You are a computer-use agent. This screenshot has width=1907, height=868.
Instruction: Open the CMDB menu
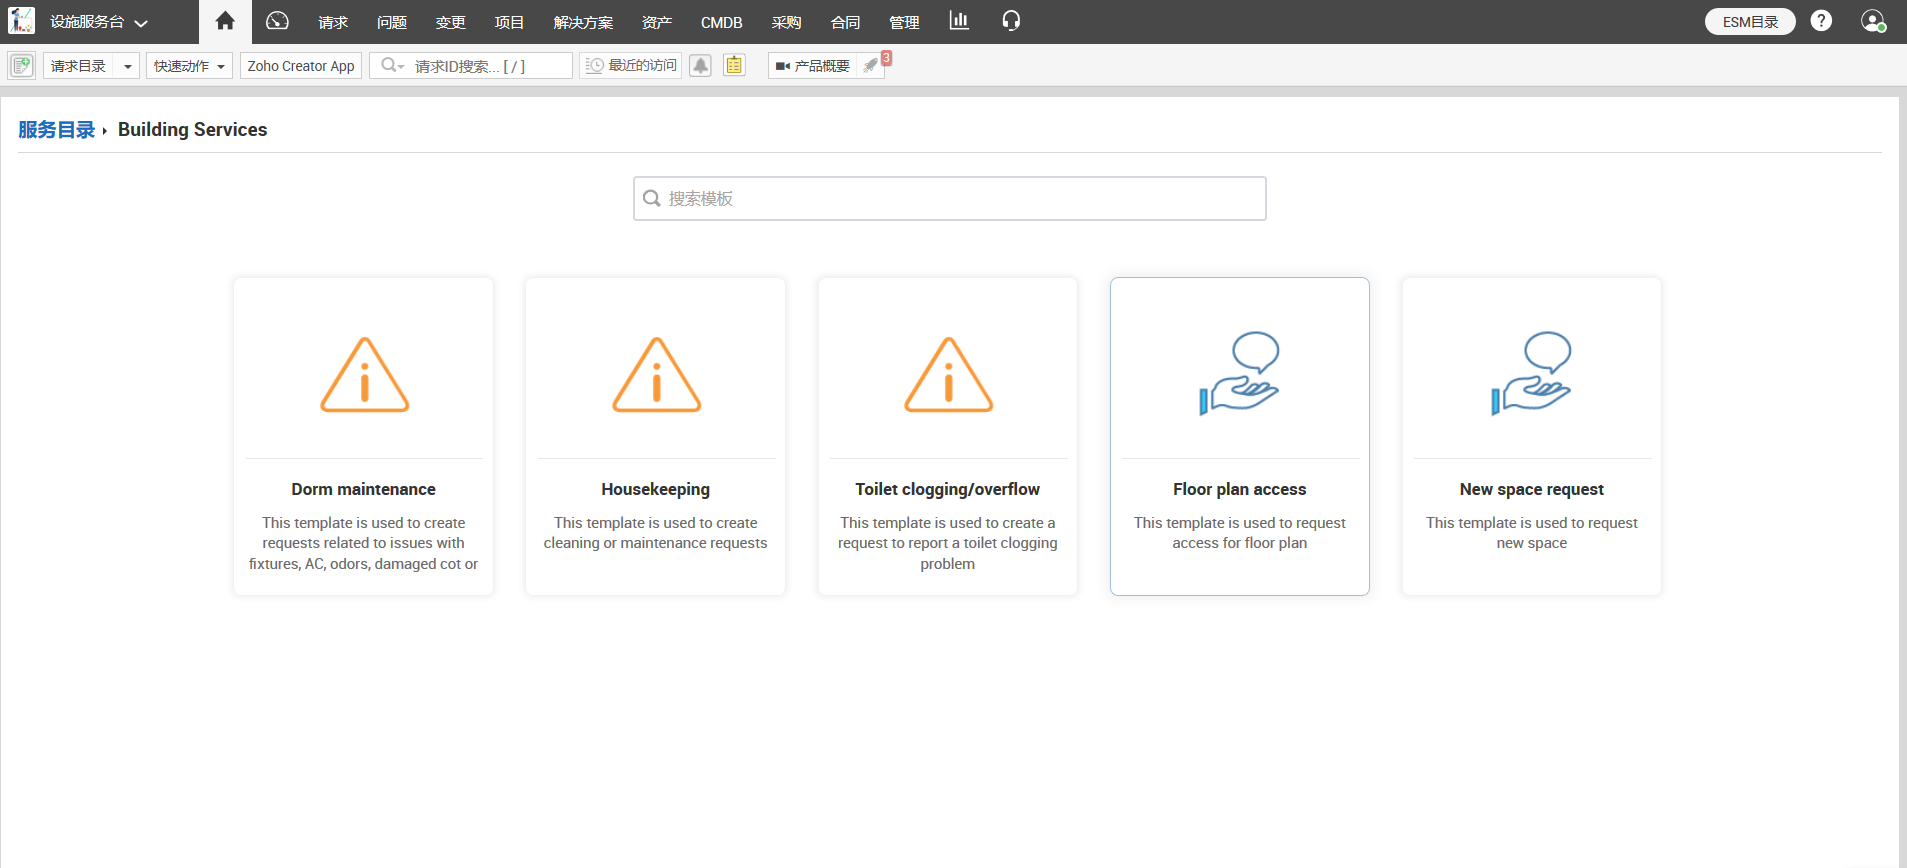[x=721, y=22]
